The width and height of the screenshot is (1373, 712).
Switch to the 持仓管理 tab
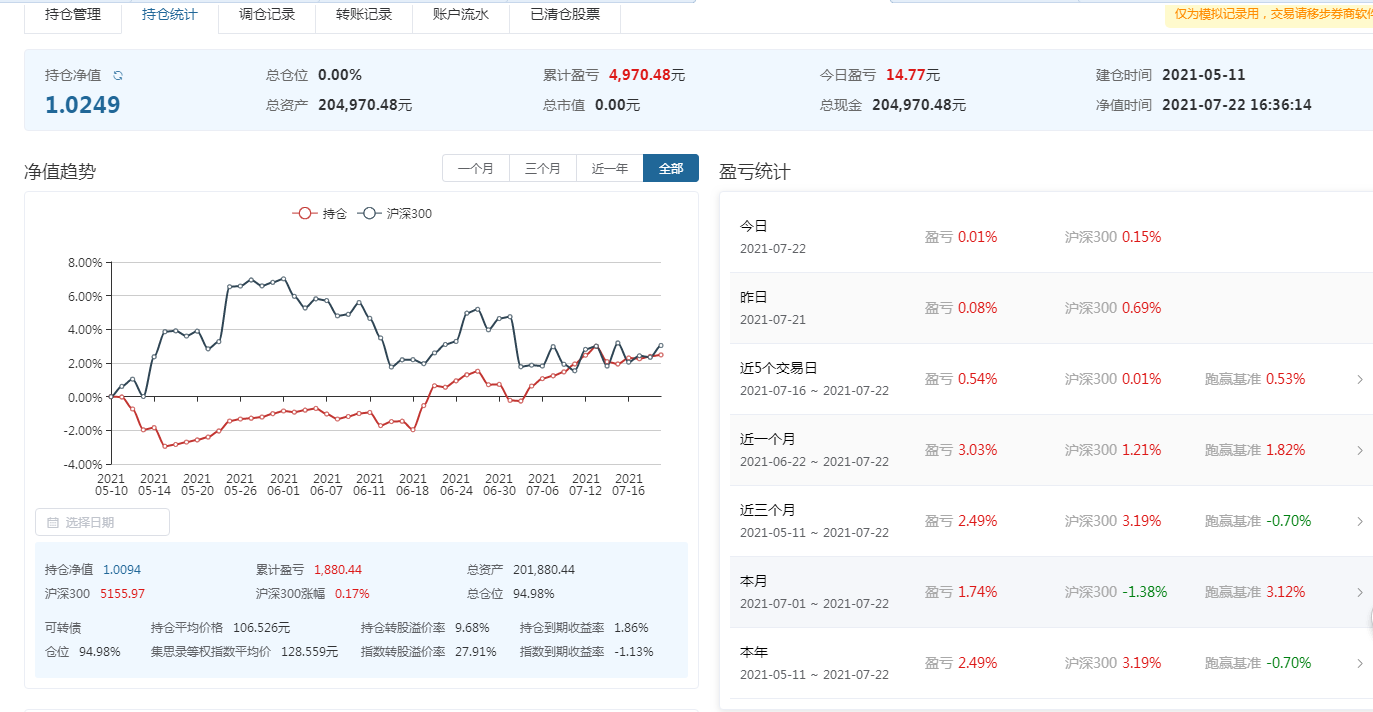(x=73, y=15)
